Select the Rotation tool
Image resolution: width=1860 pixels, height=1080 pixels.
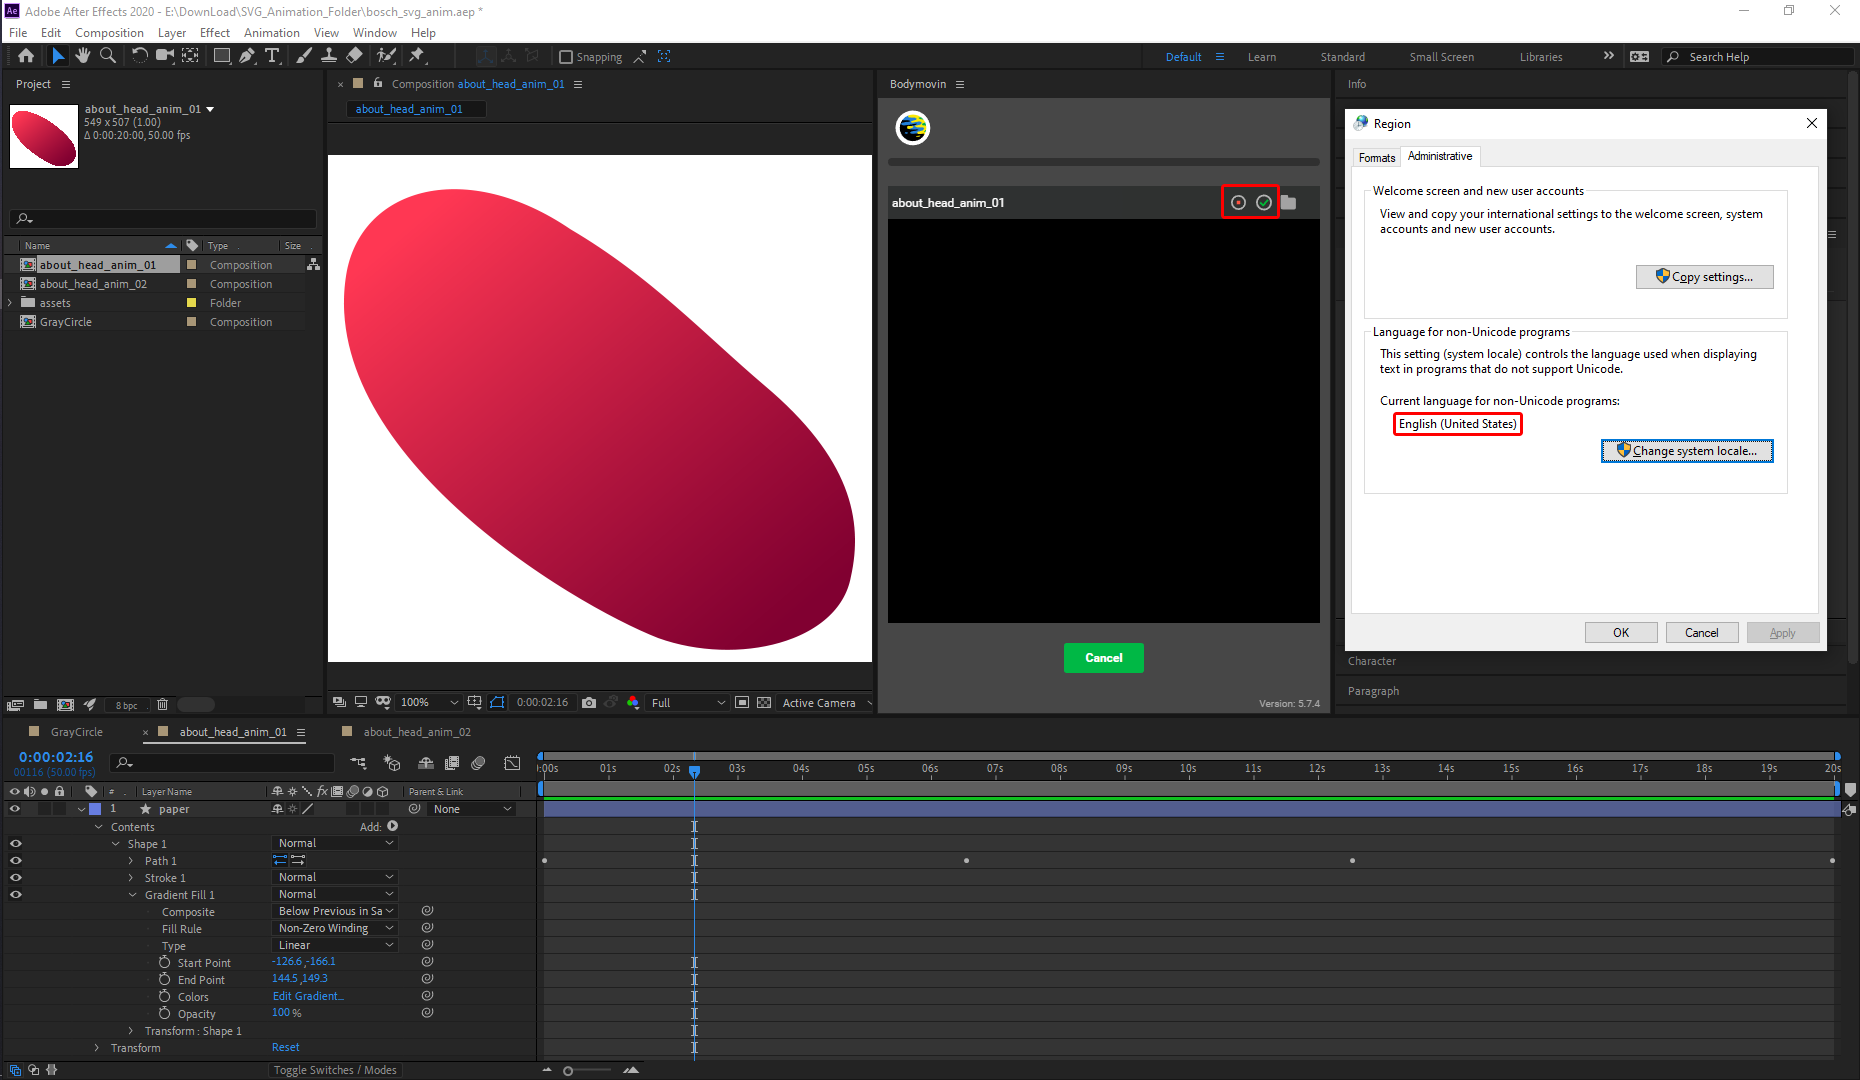tap(139, 56)
